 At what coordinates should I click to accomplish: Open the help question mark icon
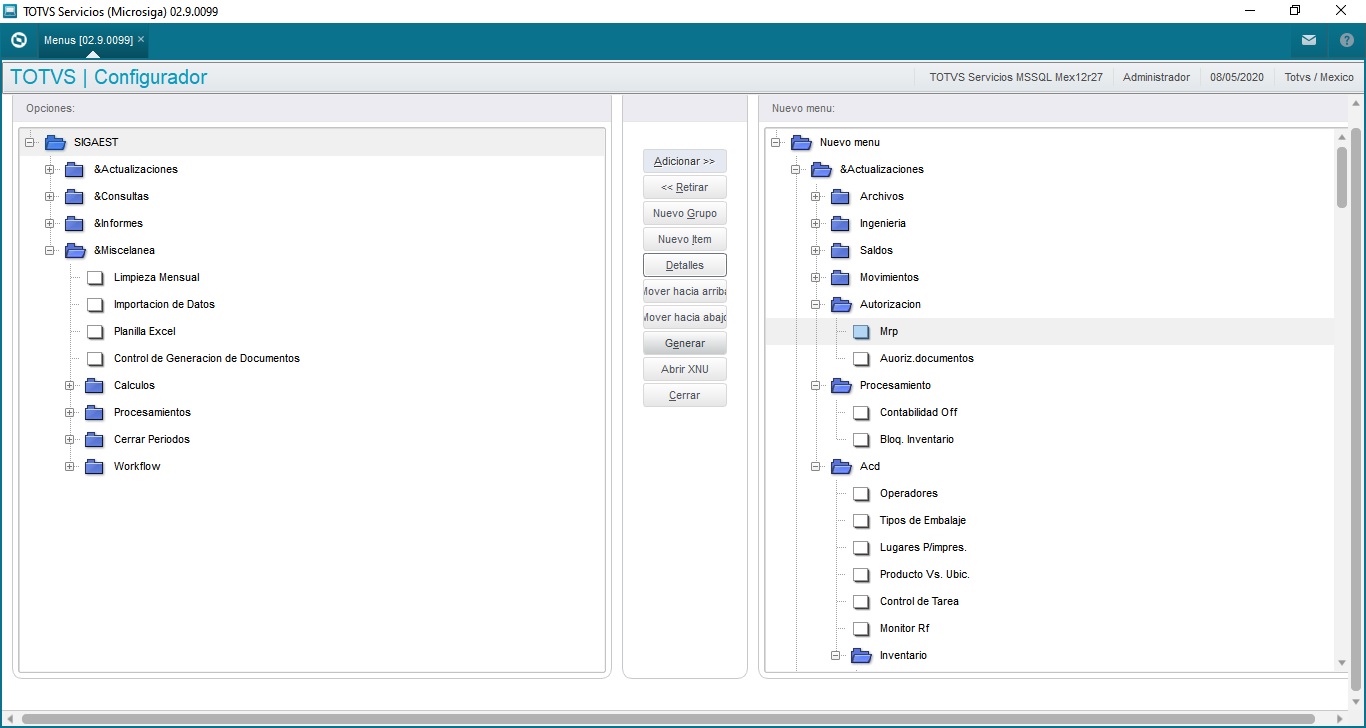click(x=1346, y=41)
